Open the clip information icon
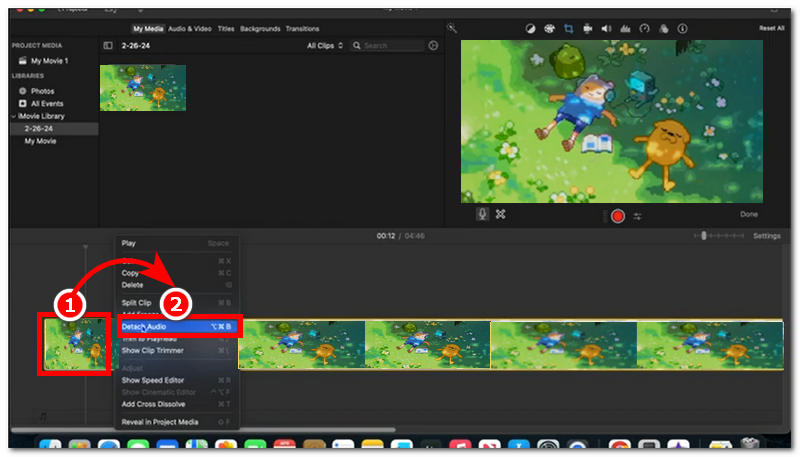The height and width of the screenshot is (457, 800). (x=683, y=29)
